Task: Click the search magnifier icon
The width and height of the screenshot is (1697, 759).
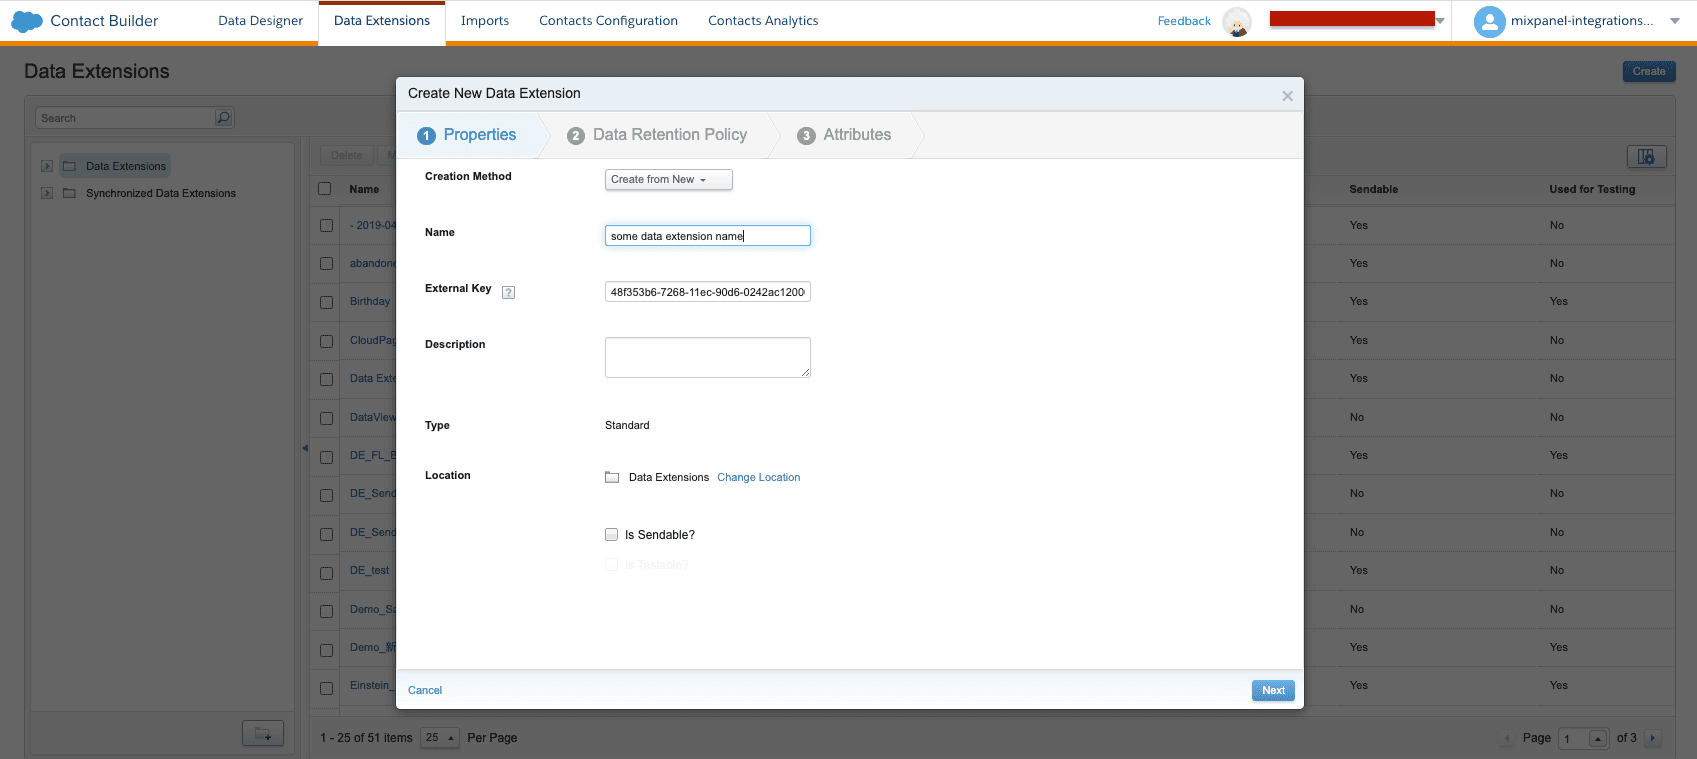Action: [223, 118]
